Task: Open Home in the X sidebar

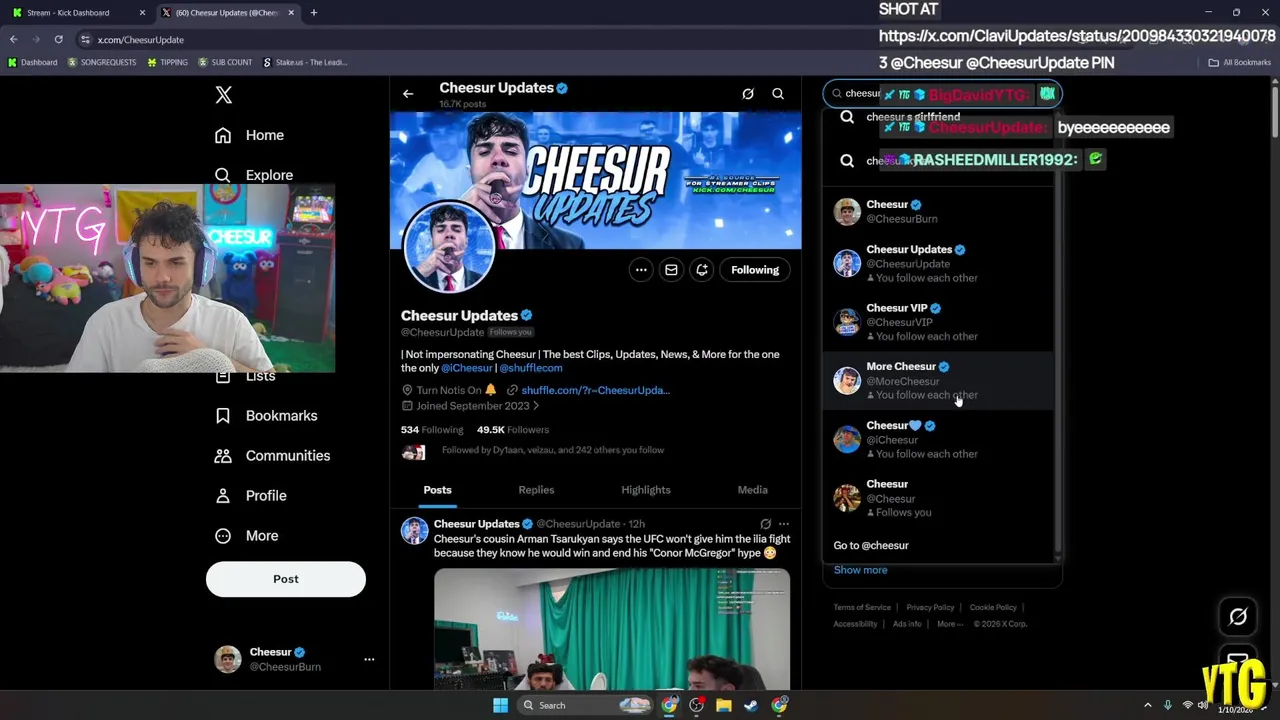Action: point(250,135)
